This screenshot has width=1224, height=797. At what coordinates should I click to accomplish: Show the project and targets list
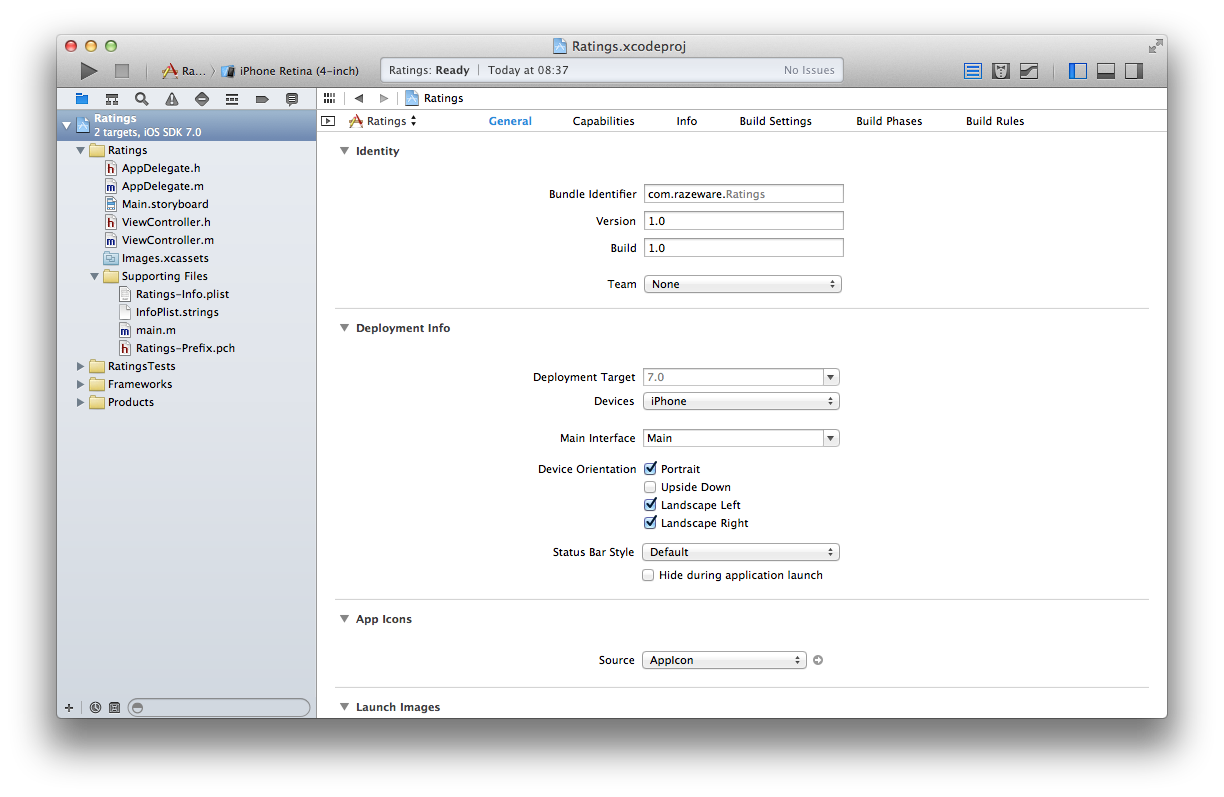(x=328, y=121)
